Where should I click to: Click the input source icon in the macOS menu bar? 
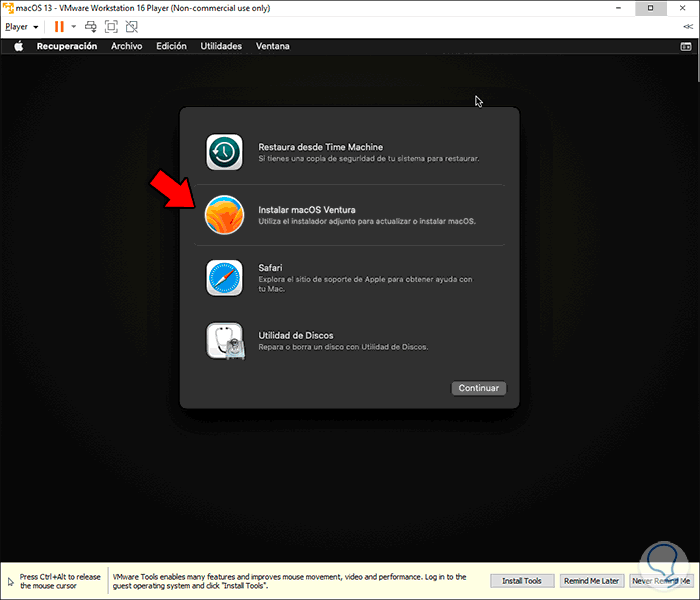coord(686,46)
